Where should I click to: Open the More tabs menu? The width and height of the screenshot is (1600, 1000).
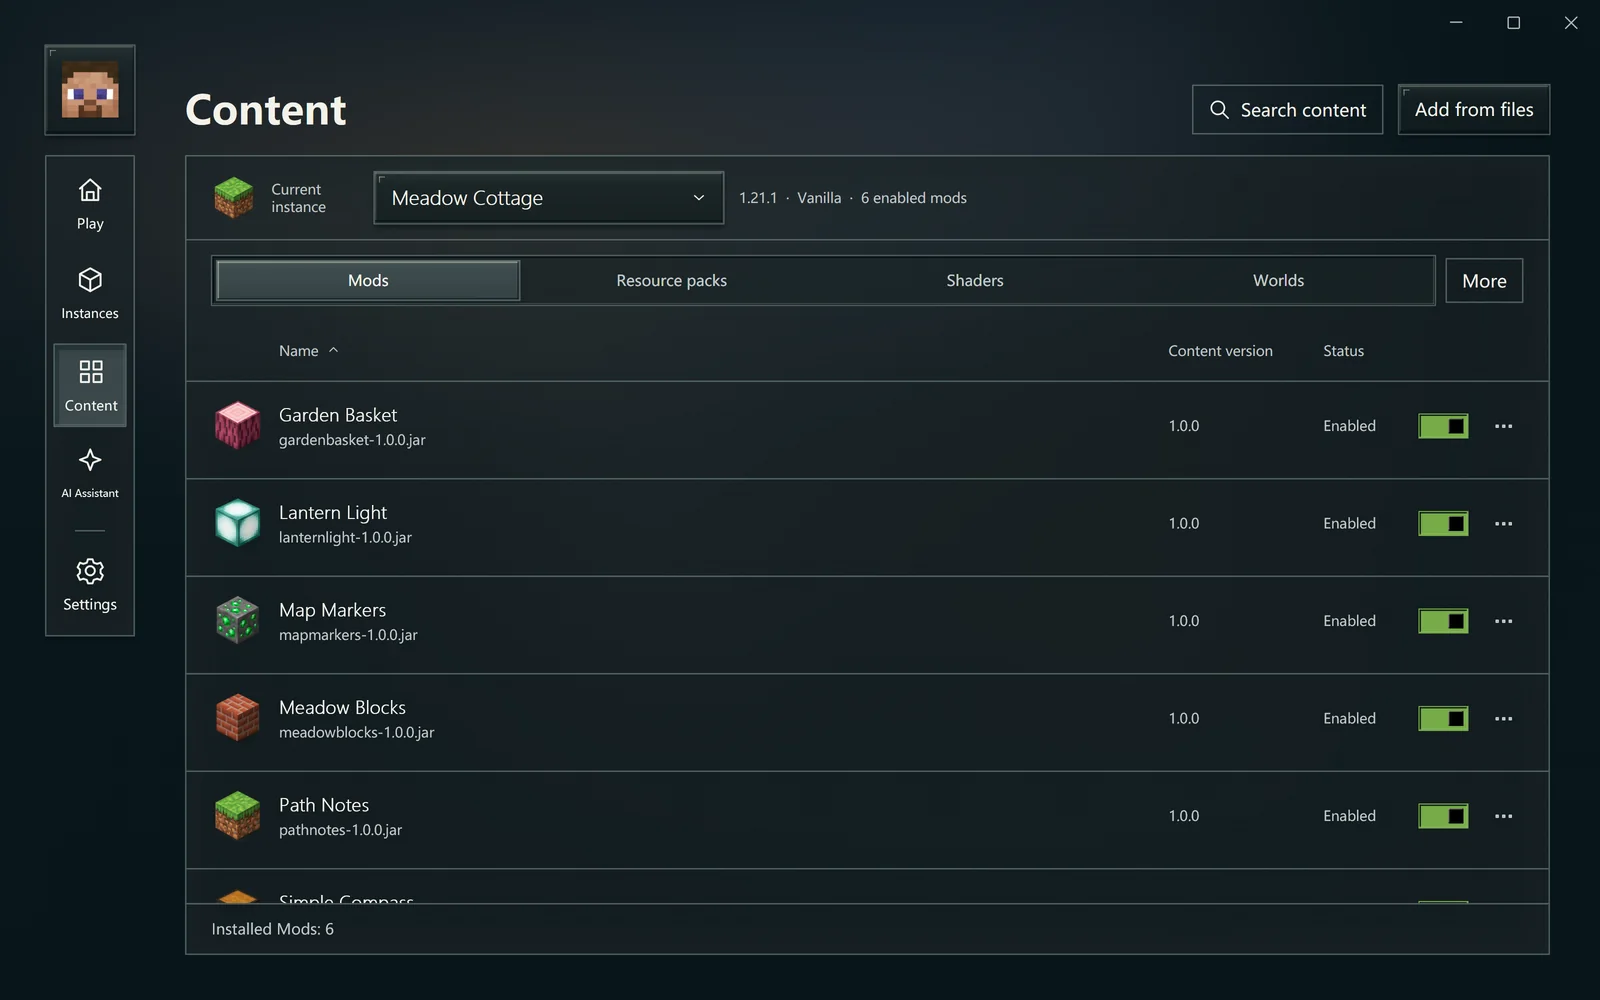(x=1484, y=281)
